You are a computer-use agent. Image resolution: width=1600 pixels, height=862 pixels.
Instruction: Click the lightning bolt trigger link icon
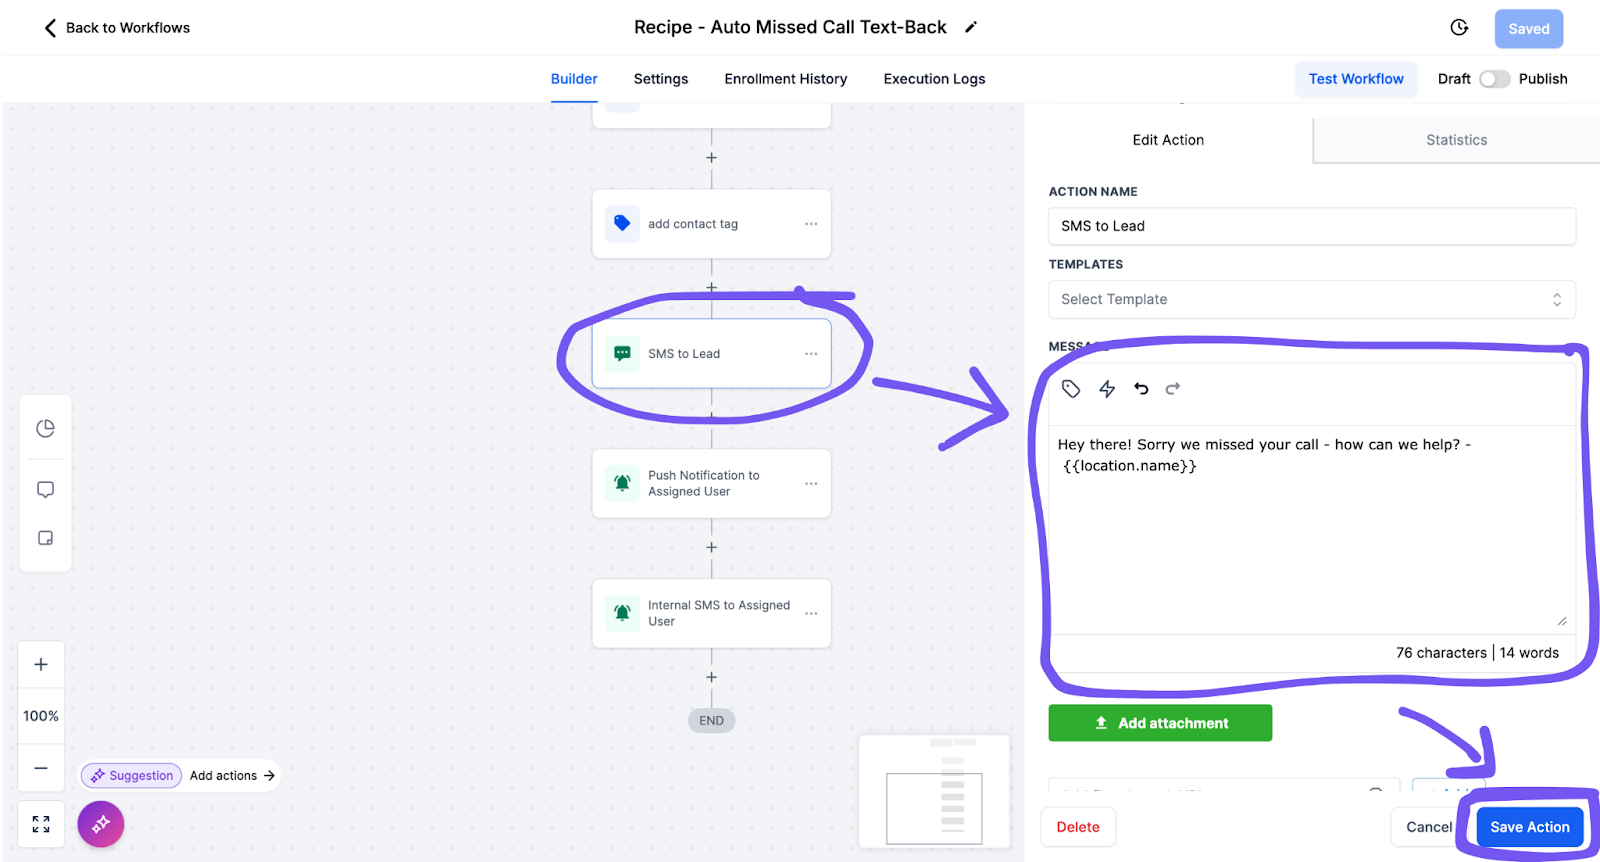(x=1107, y=389)
